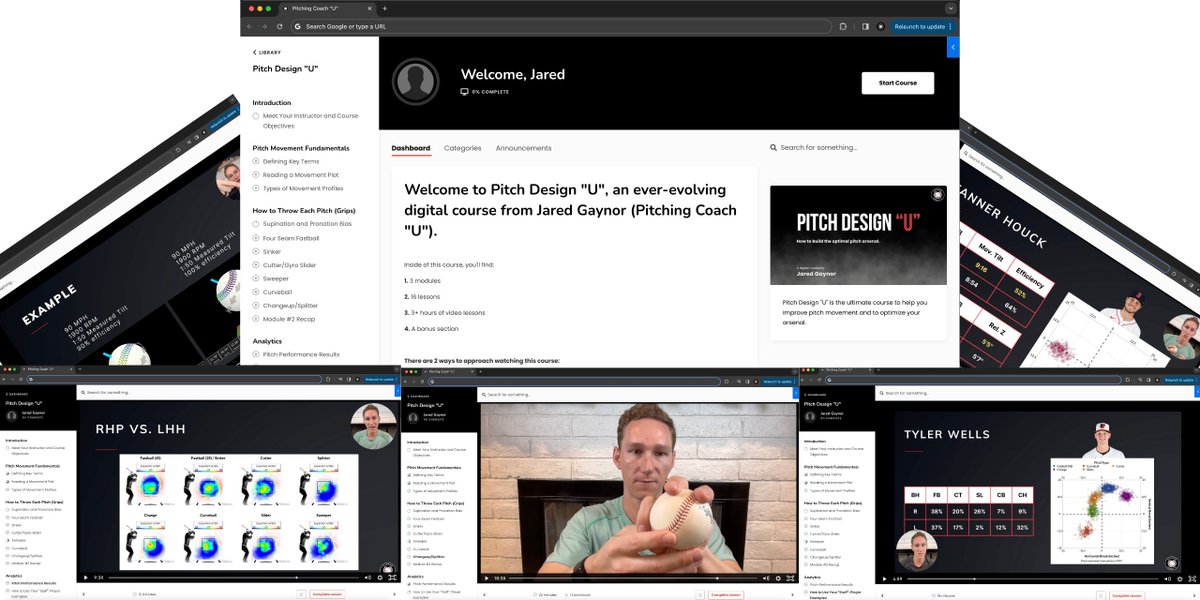Expand tab search chevron in main window
The image size is (1200, 600).
951,8
